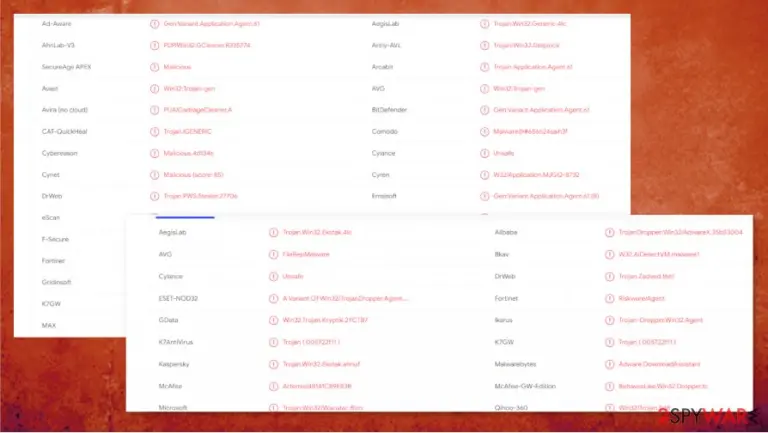768x433 pixels.
Task: Click the warning icon in the Cynet row
Action: click(x=154, y=175)
